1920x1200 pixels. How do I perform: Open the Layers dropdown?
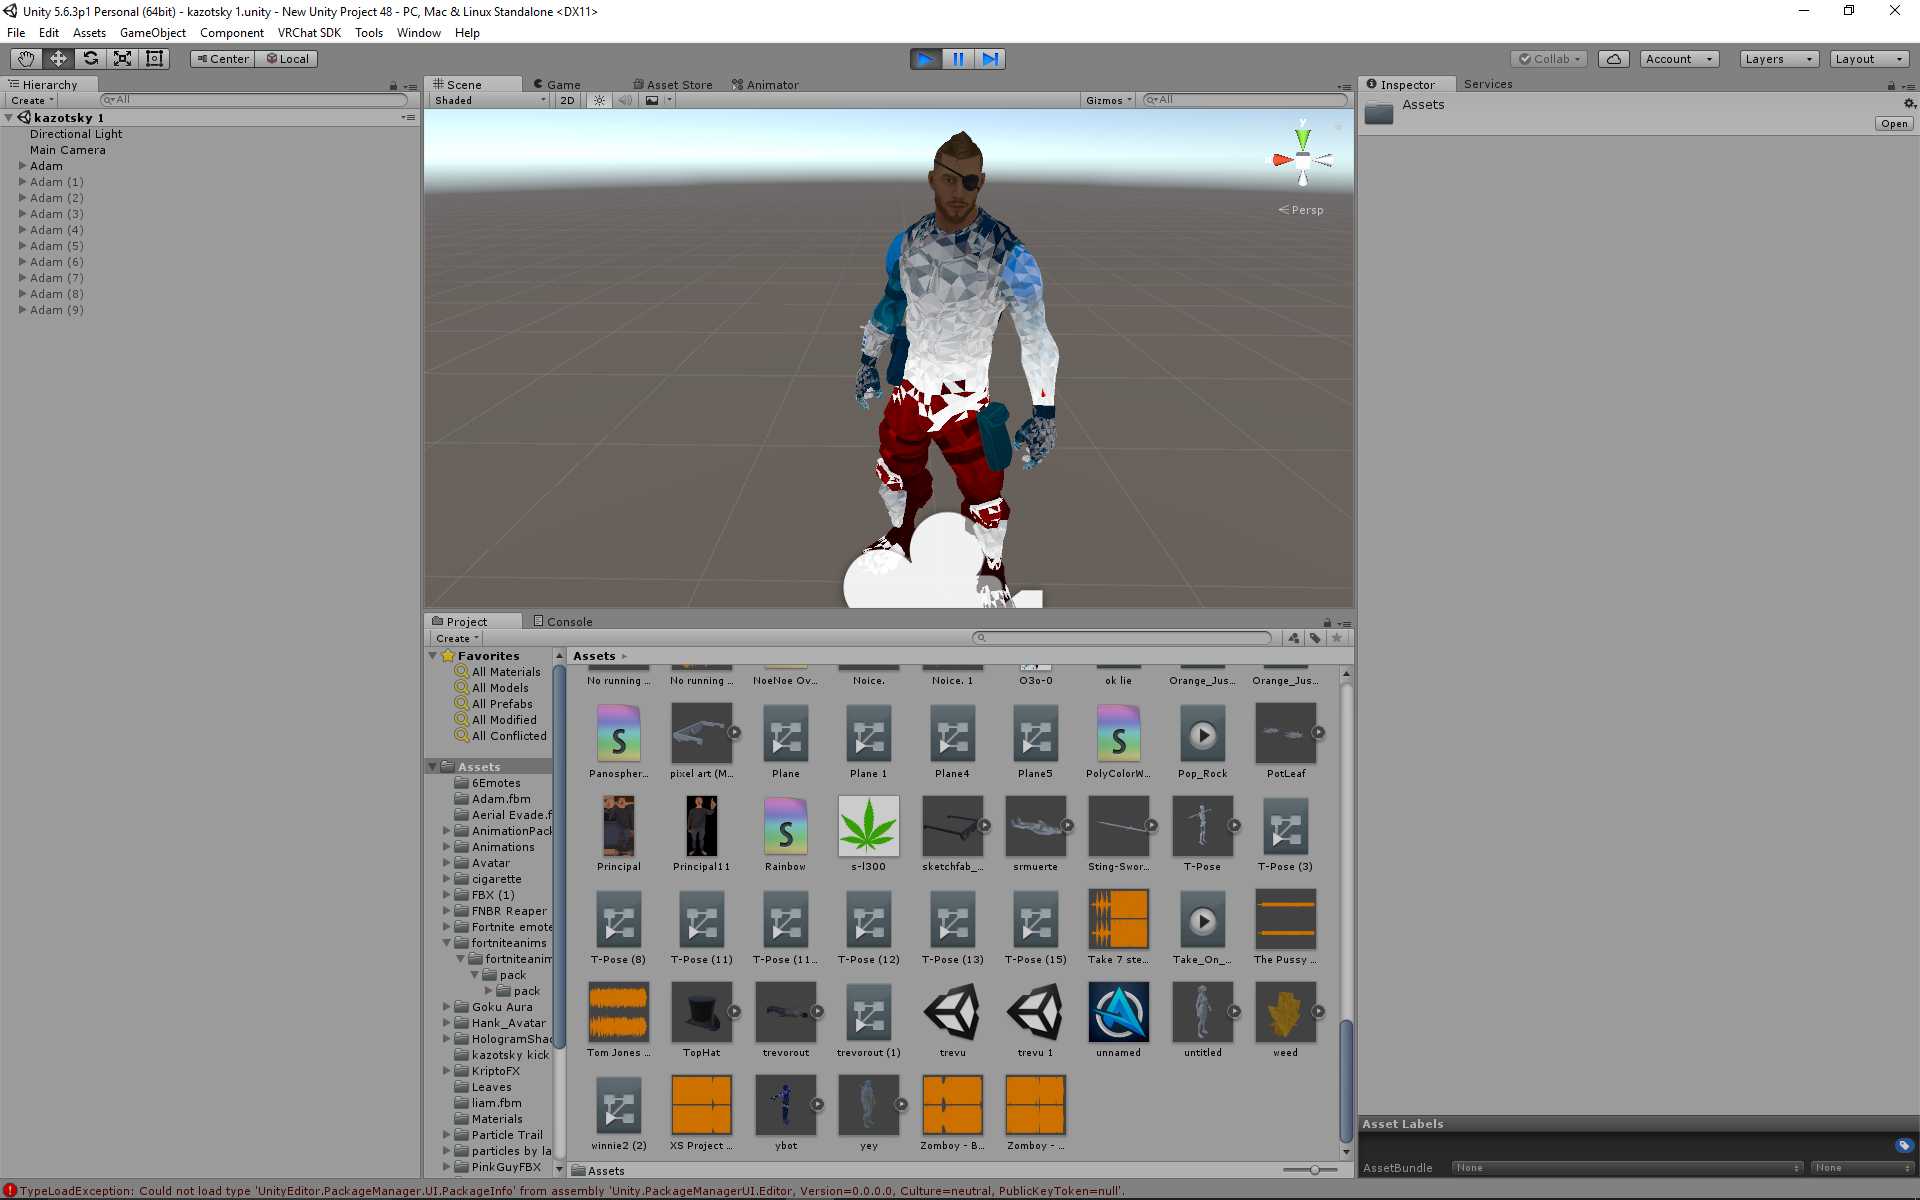[x=1777, y=59]
